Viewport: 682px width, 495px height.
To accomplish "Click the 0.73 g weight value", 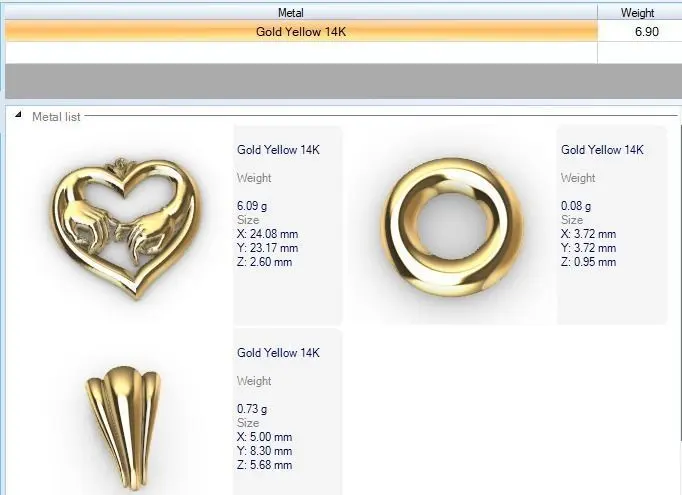I will pyautogui.click(x=252, y=409).
